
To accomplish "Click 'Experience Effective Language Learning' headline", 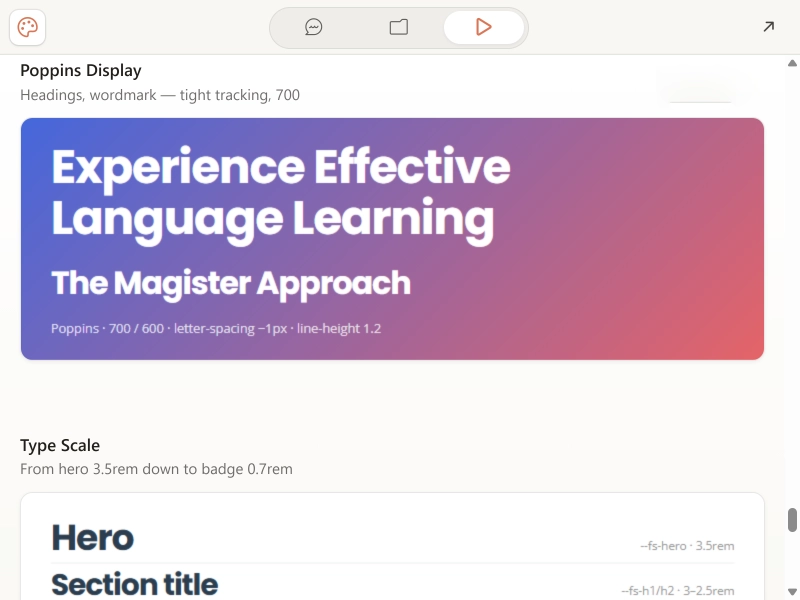I will 281,195.
